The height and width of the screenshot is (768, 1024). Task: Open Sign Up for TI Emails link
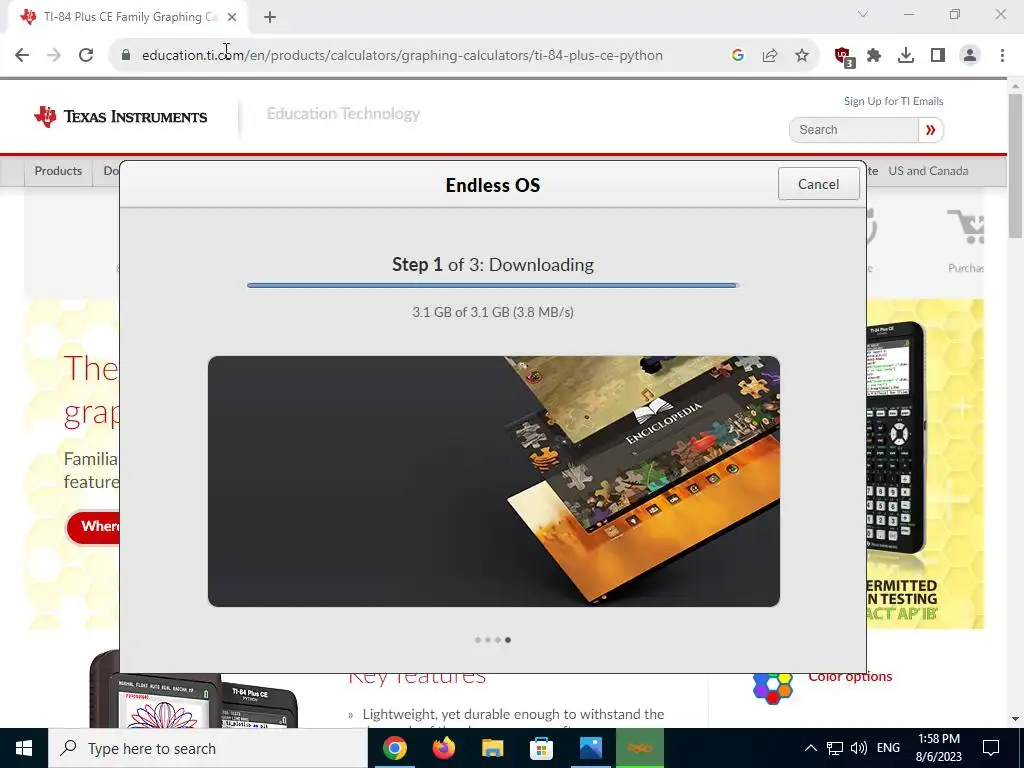[x=893, y=101]
